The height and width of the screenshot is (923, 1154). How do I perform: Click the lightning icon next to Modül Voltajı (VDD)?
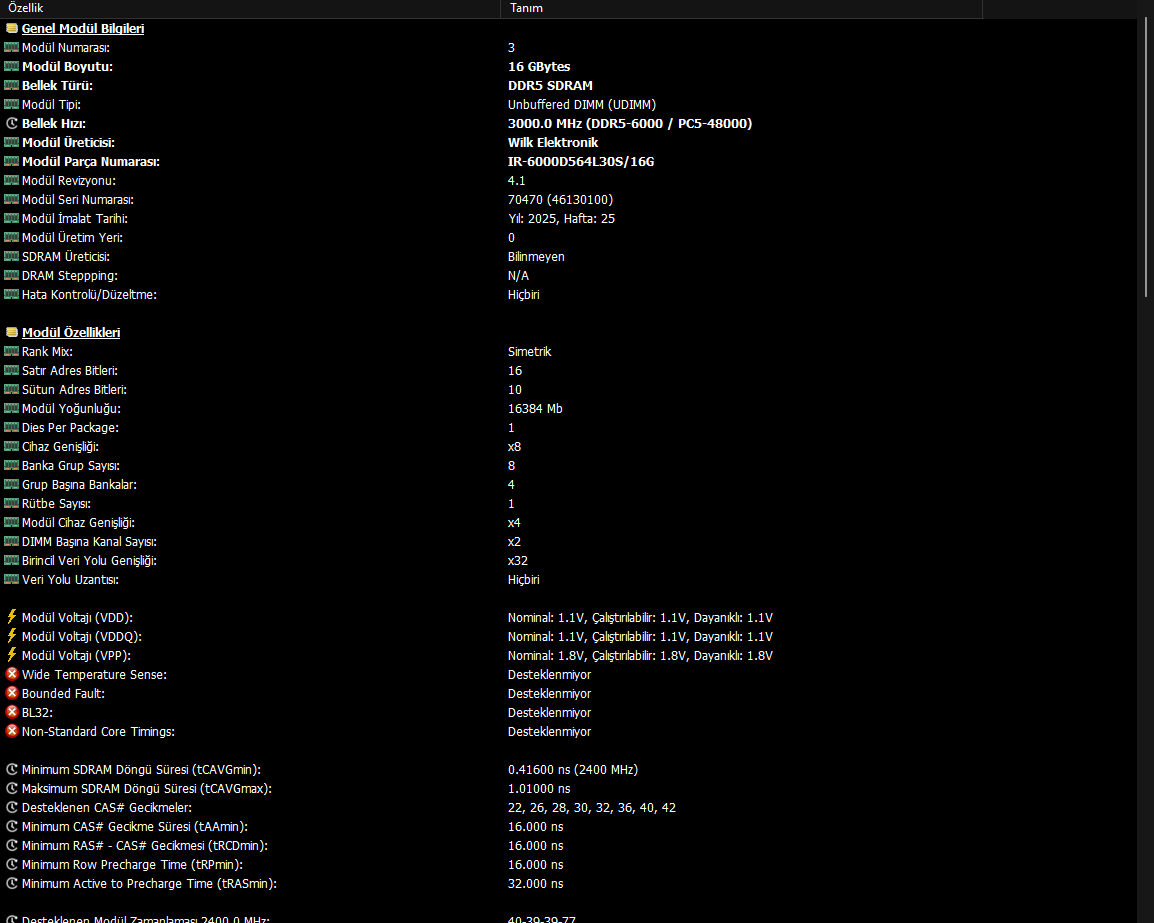(12, 617)
